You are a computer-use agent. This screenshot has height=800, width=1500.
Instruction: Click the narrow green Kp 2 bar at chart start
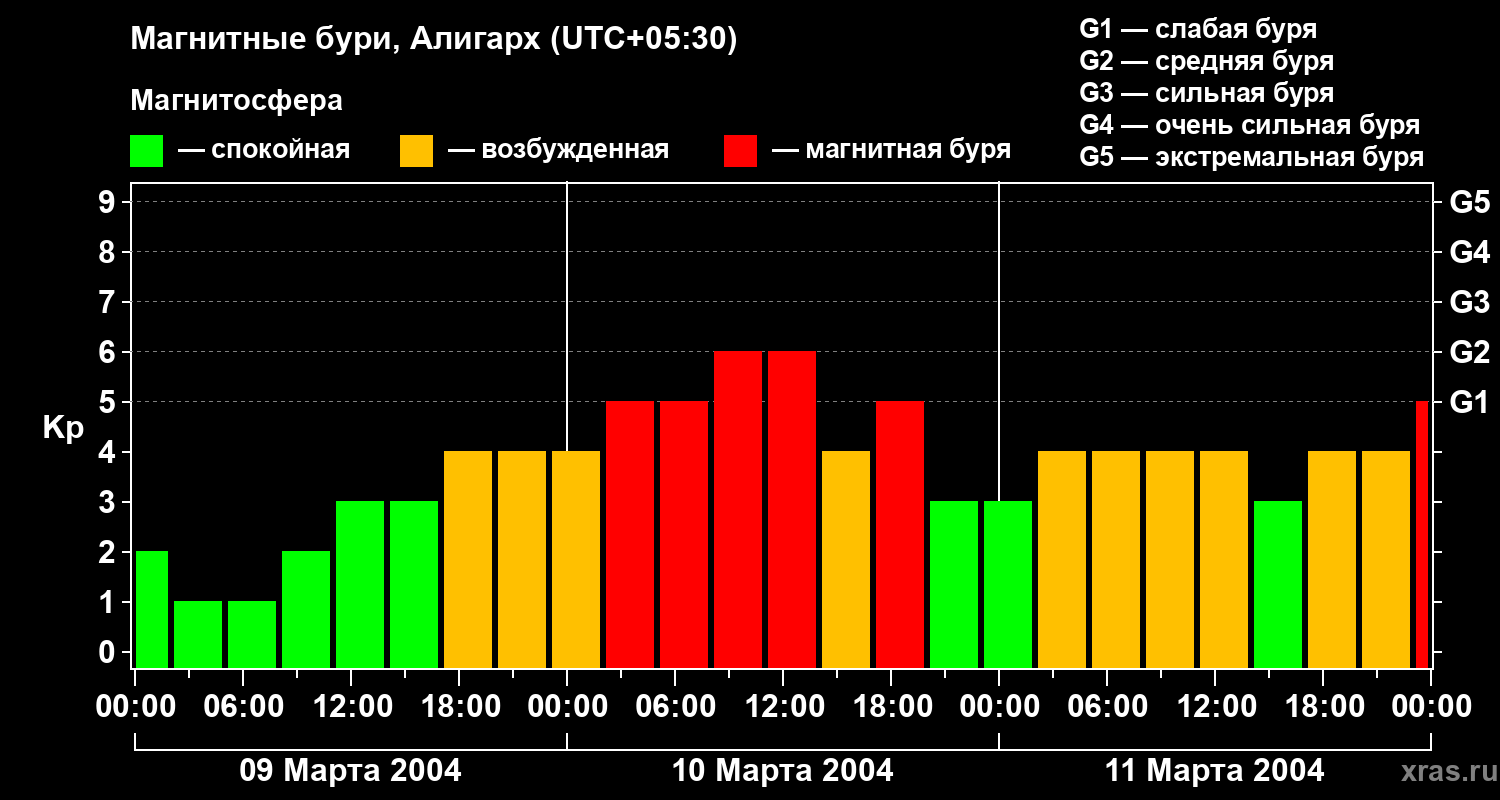pyautogui.click(x=152, y=609)
